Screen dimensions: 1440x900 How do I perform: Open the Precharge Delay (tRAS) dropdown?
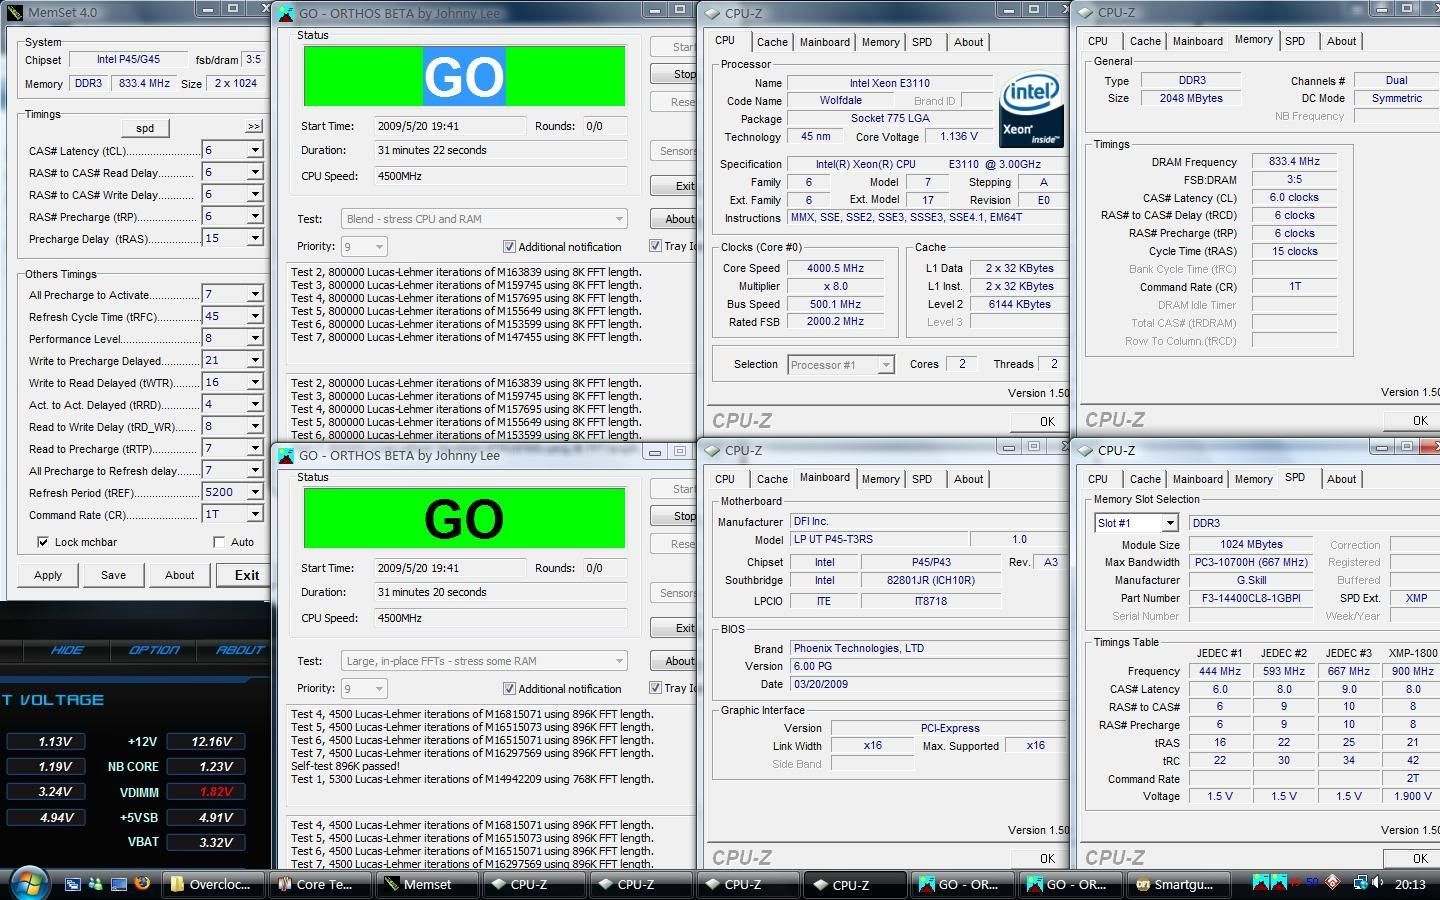pyautogui.click(x=254, y=238)
